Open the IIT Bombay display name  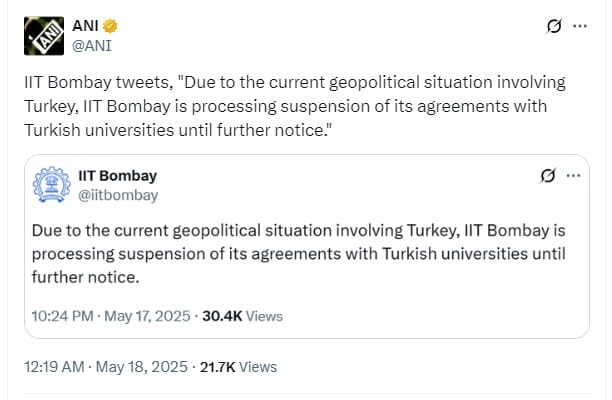click(x=117, y=176)
